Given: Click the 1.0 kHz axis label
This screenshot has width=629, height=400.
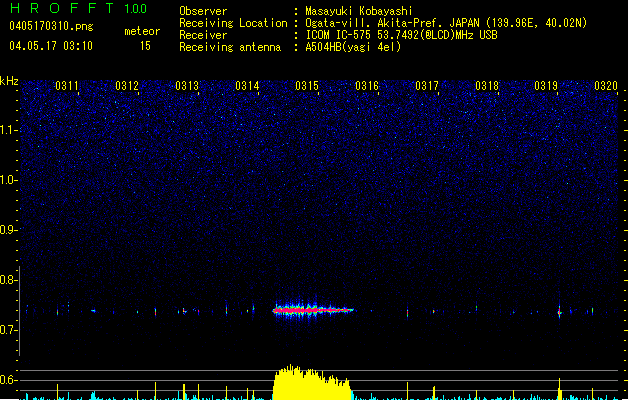Looking at the screenshot, I should [8, 180].
